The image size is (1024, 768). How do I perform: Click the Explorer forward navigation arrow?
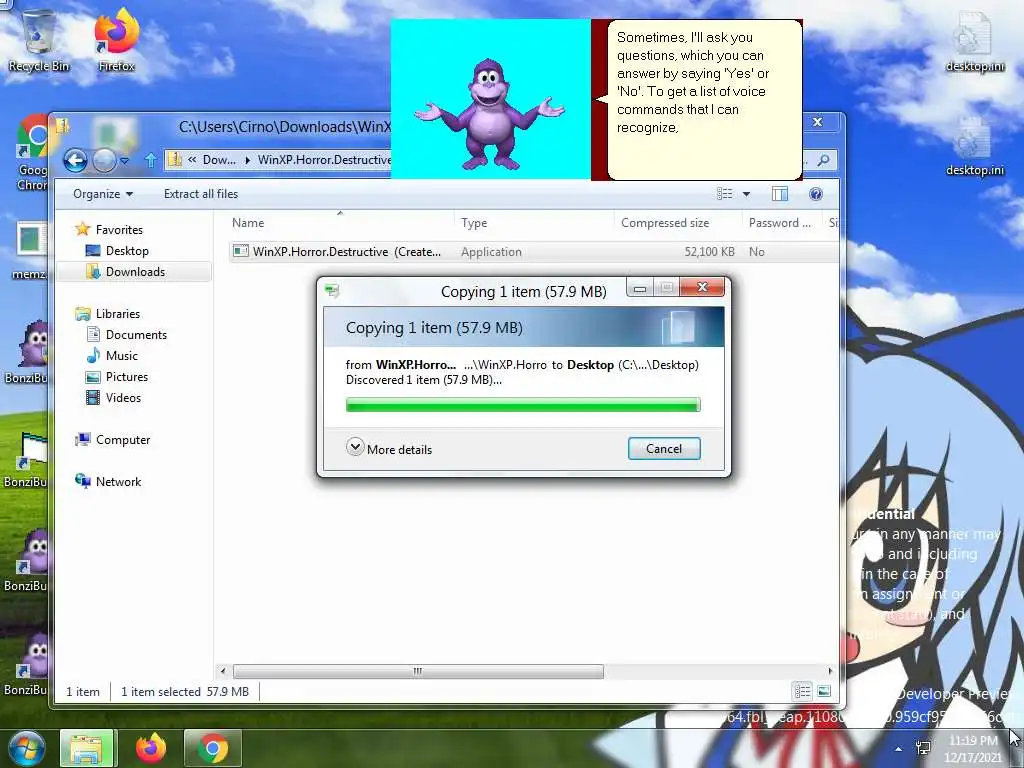click(104, 160)
